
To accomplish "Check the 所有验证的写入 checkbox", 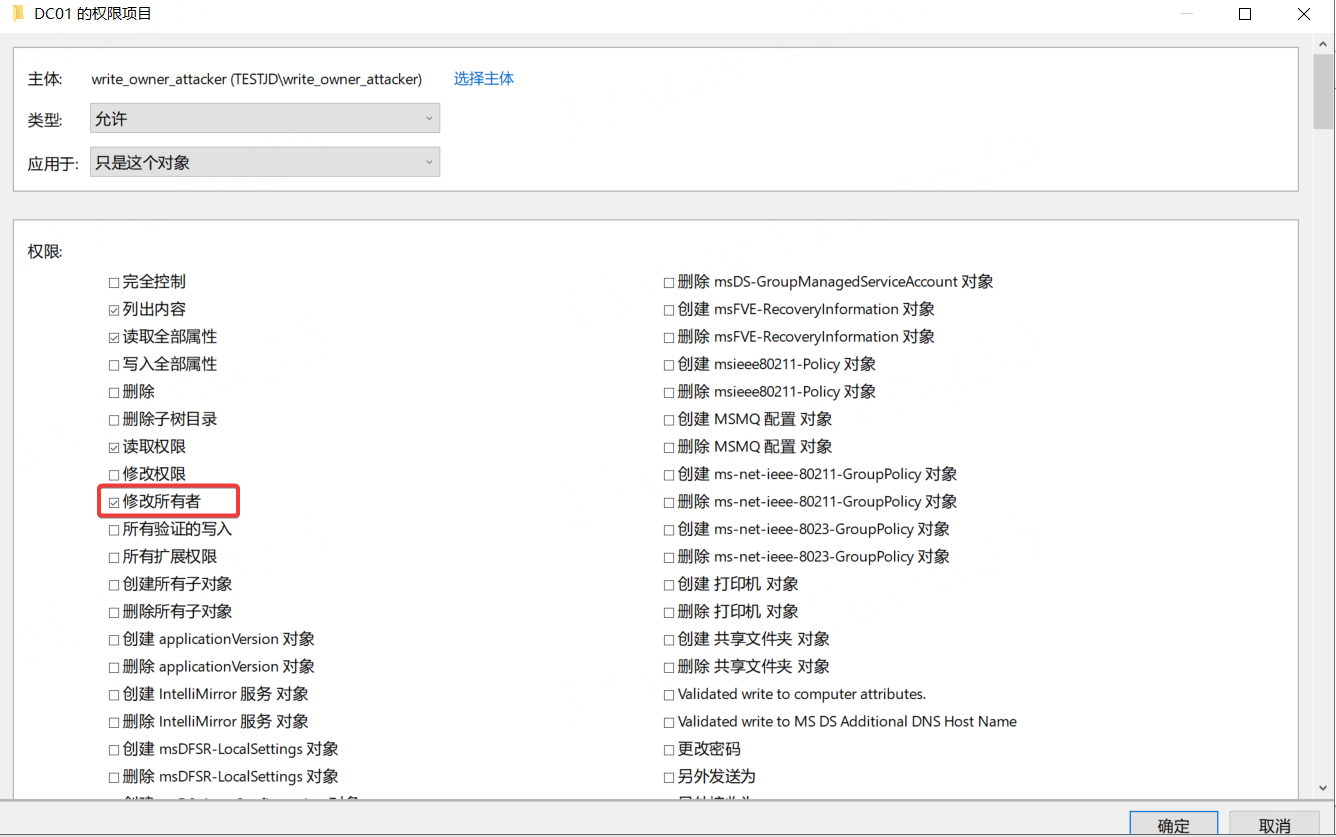I will click(114, 530).
